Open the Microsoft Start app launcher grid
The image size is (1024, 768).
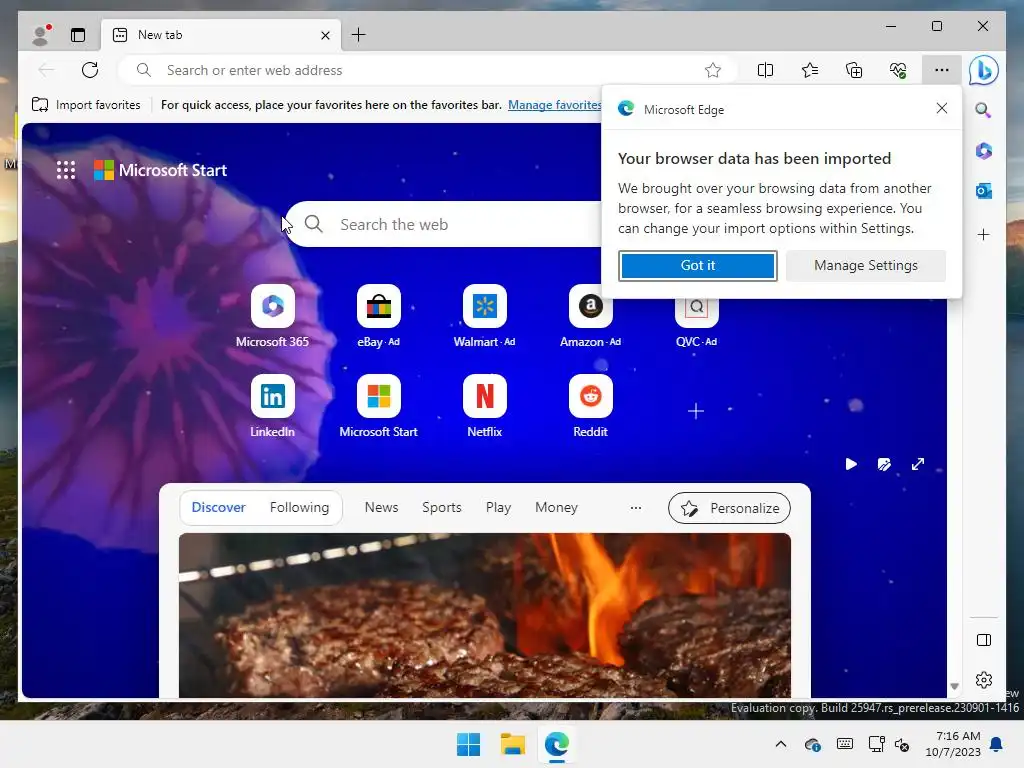coord(65,170)
